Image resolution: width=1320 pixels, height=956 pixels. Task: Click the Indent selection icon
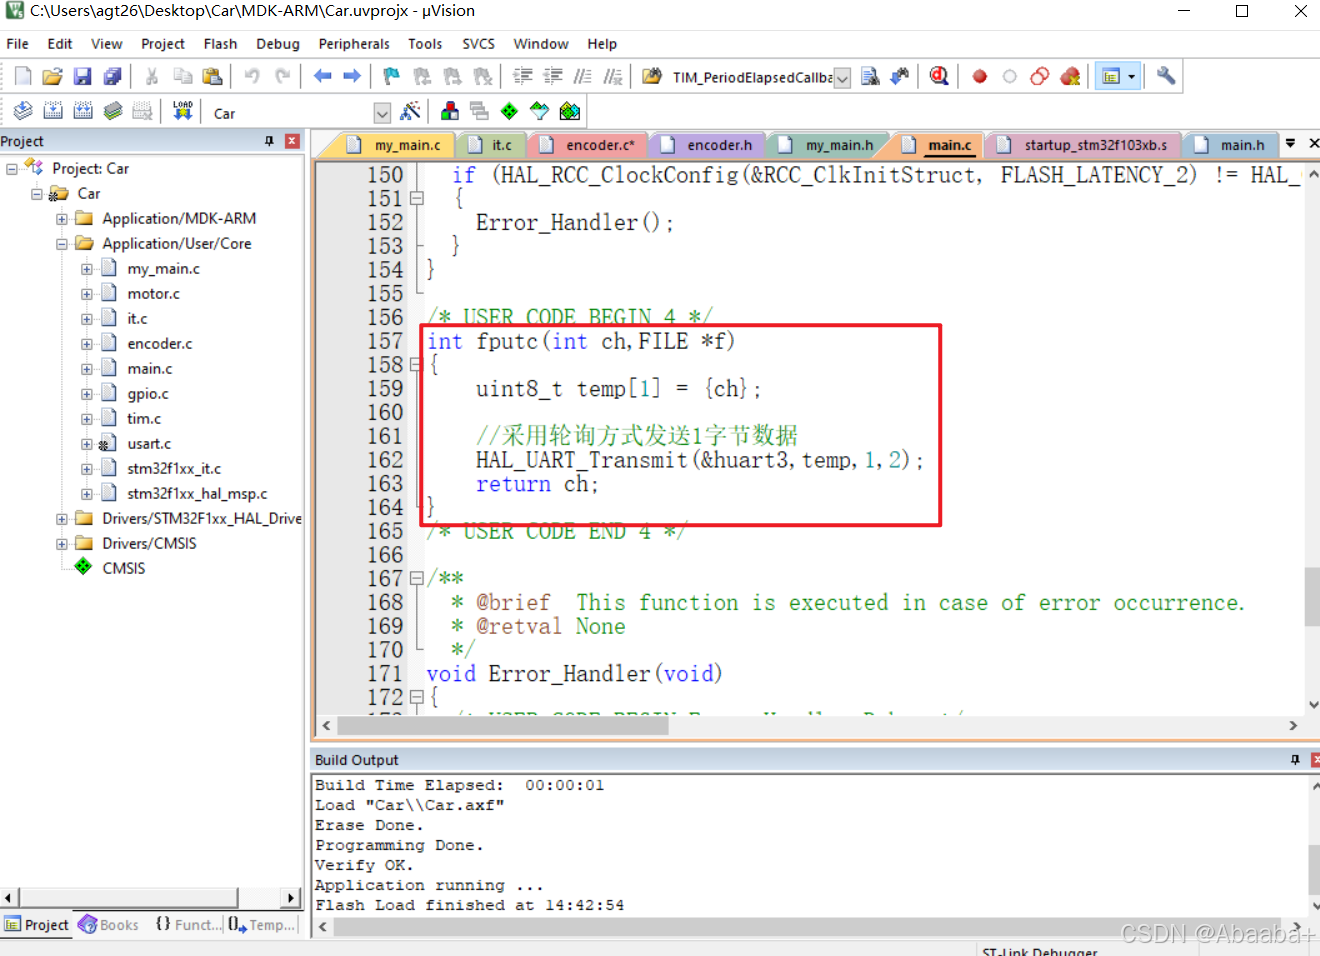(x=522, y=76)
